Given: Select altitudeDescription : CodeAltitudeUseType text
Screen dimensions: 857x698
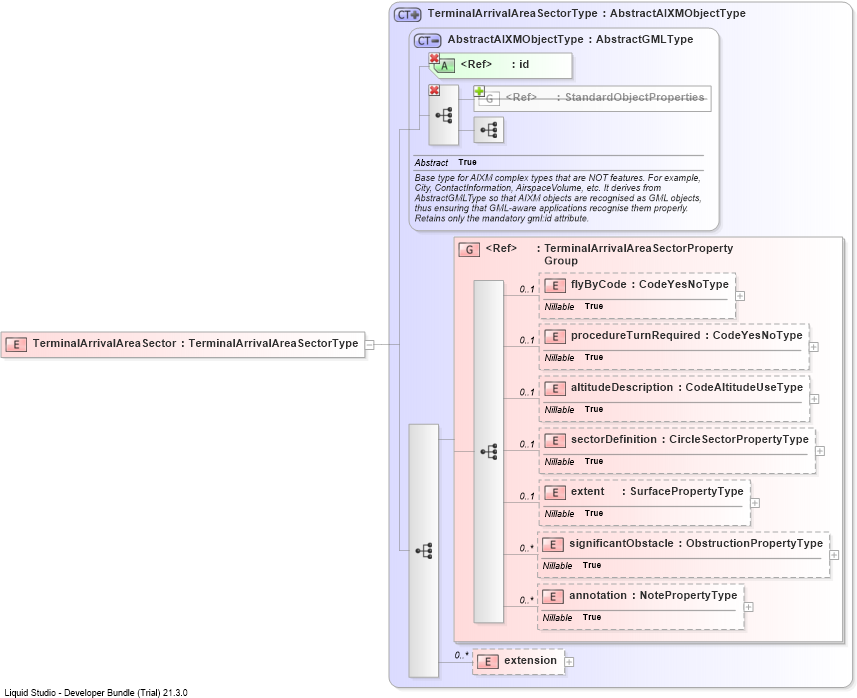Looking at the screenshot, I should (687, 387).
